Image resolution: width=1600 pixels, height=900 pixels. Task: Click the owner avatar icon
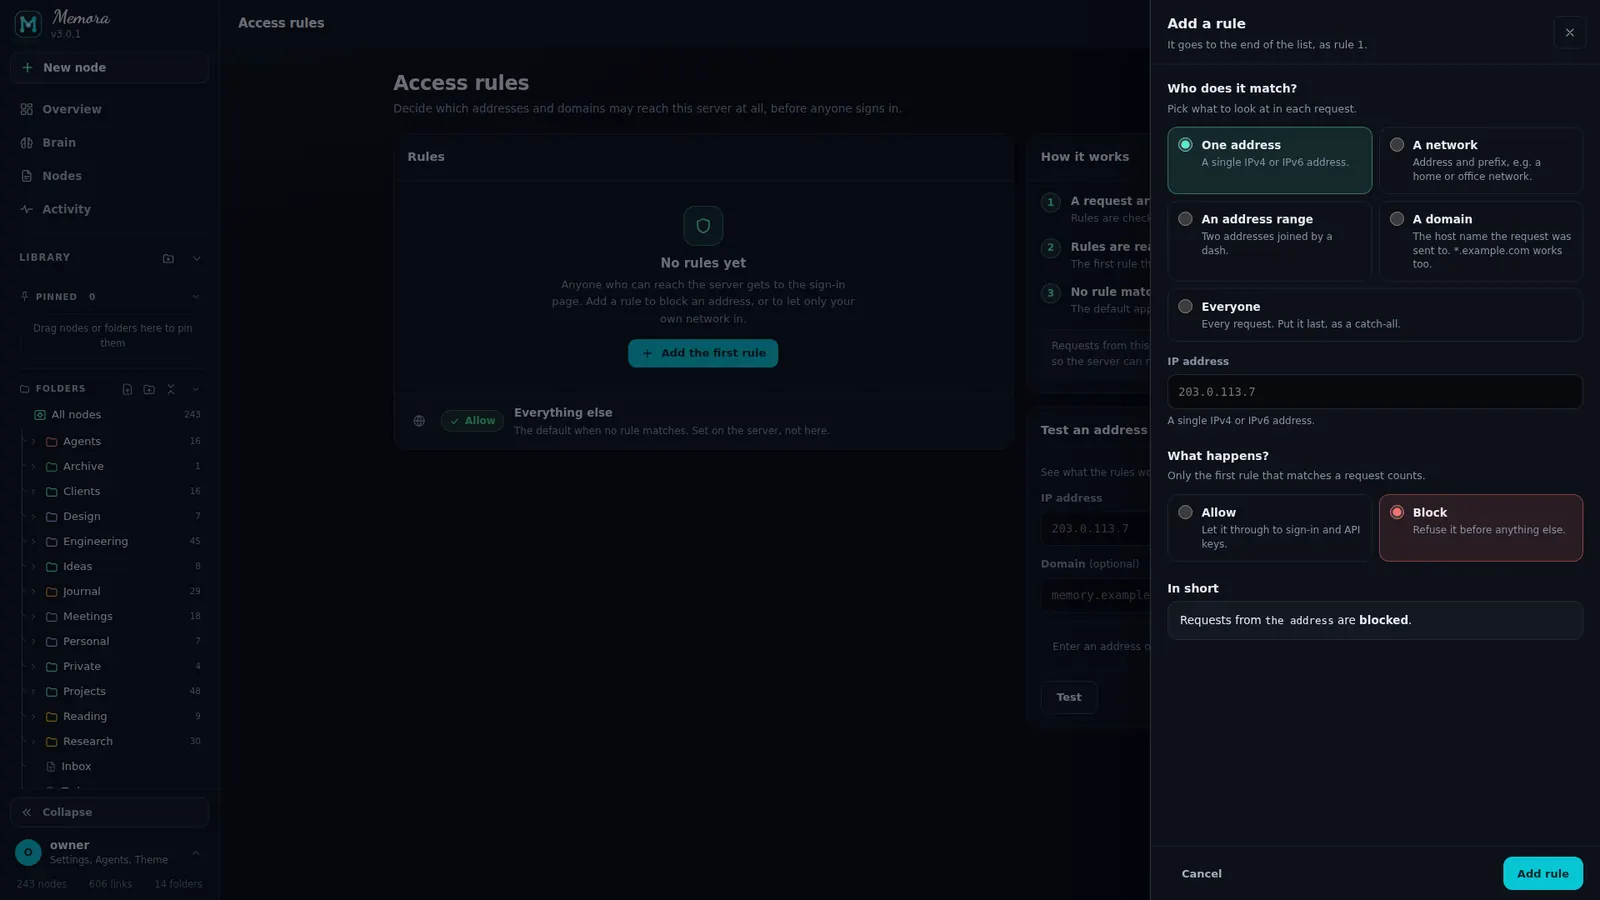click(x=28, y=852)
